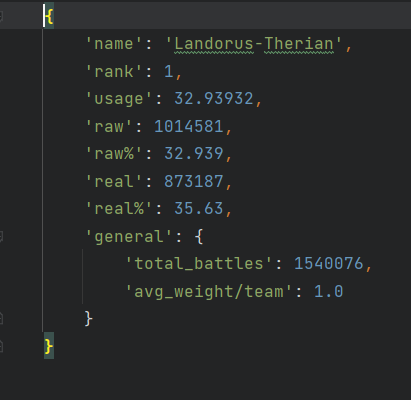Click the value 1.0
The width and height of the screenshot is (411, 400).
pyautogui.click(x=329, y=291)
